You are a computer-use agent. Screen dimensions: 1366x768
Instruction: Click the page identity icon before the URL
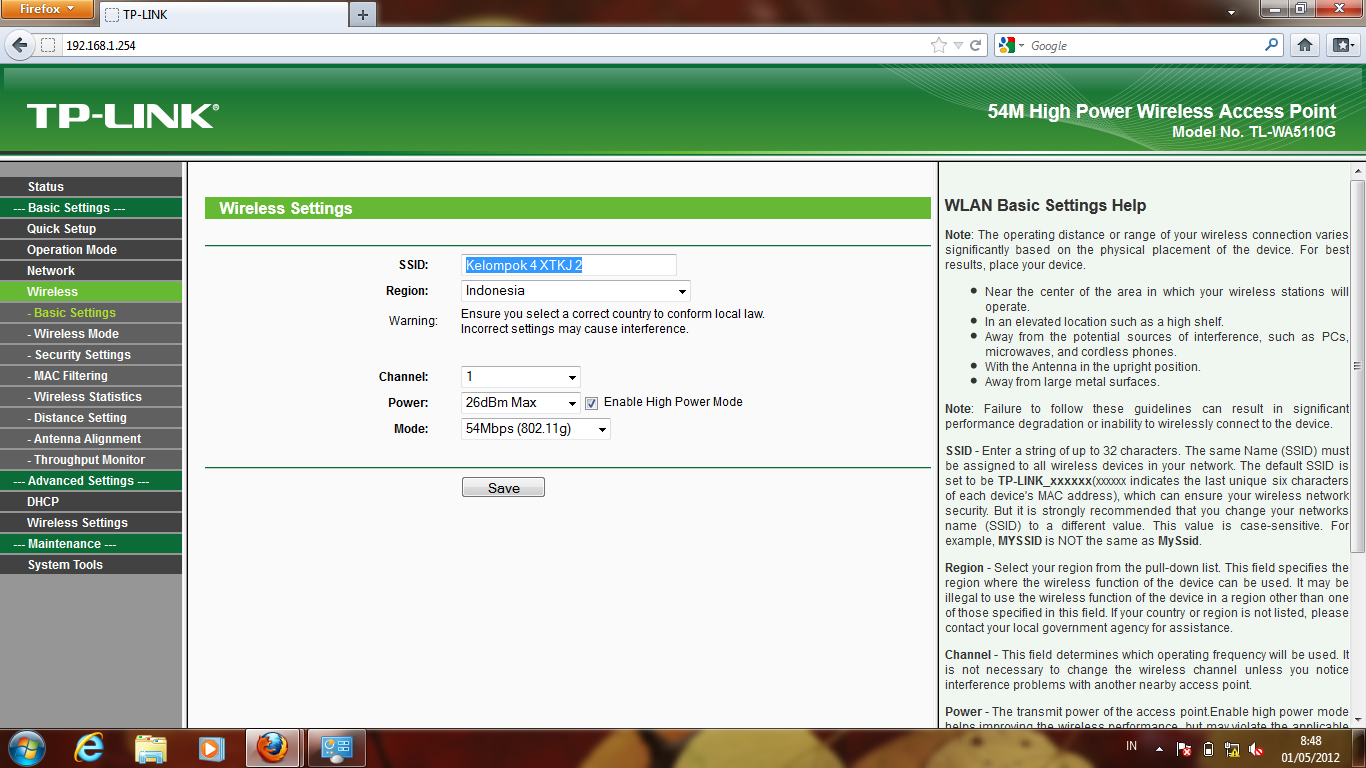(x=48, y=45)
